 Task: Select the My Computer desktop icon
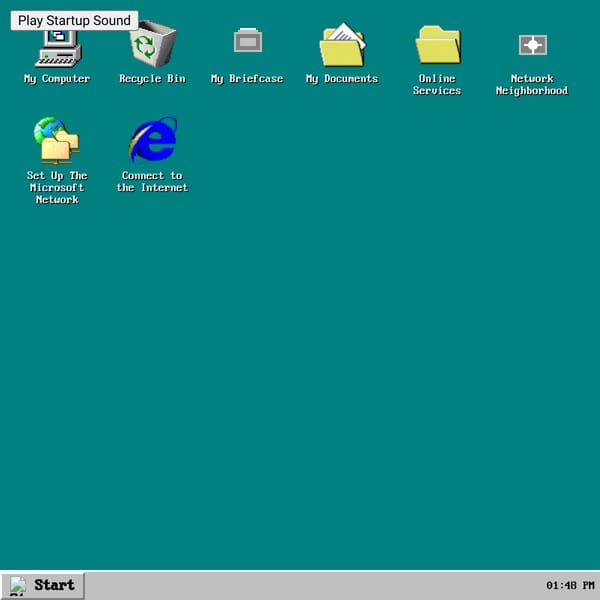click(58, 48)
